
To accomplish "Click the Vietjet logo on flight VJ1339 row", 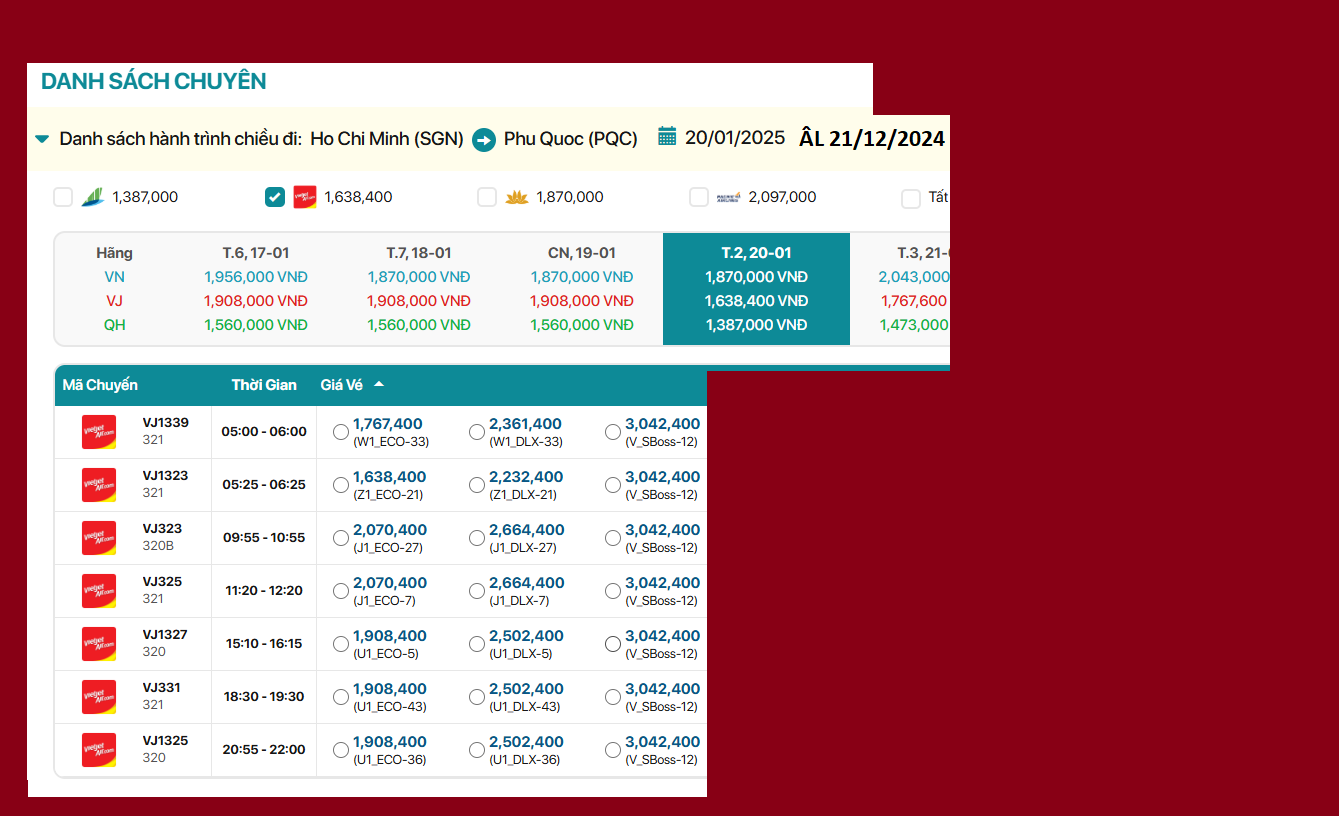I will pos(99,432).
